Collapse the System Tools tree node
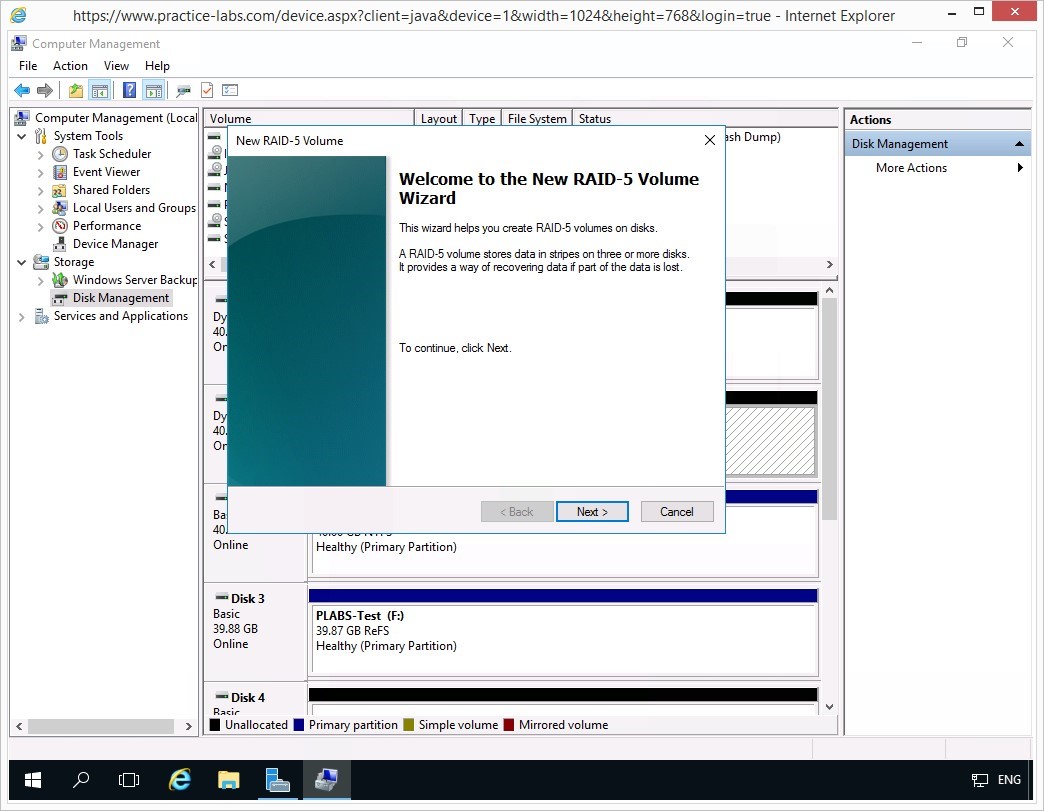The width and height of the screenshot is (1044, 811). tap(22, 136)
